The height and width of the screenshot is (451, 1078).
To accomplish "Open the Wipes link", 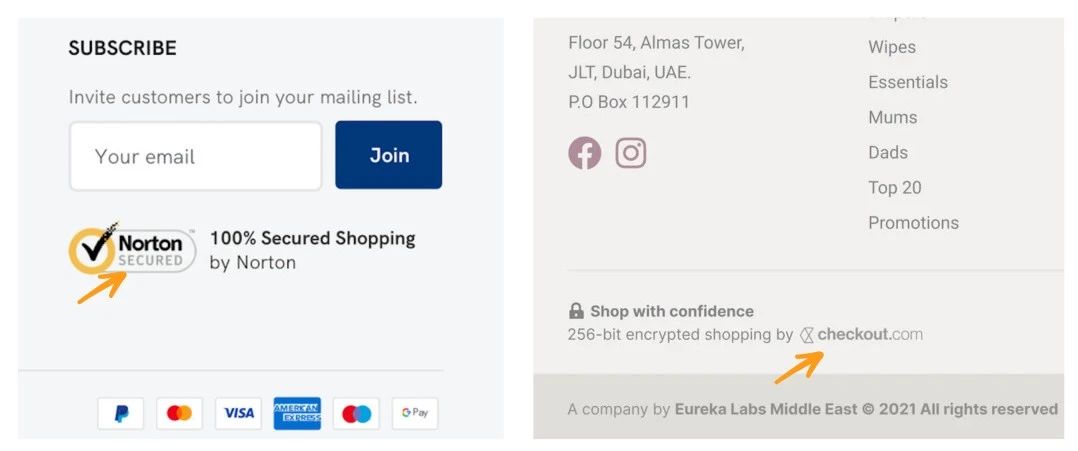I will (x=892, y=47).
